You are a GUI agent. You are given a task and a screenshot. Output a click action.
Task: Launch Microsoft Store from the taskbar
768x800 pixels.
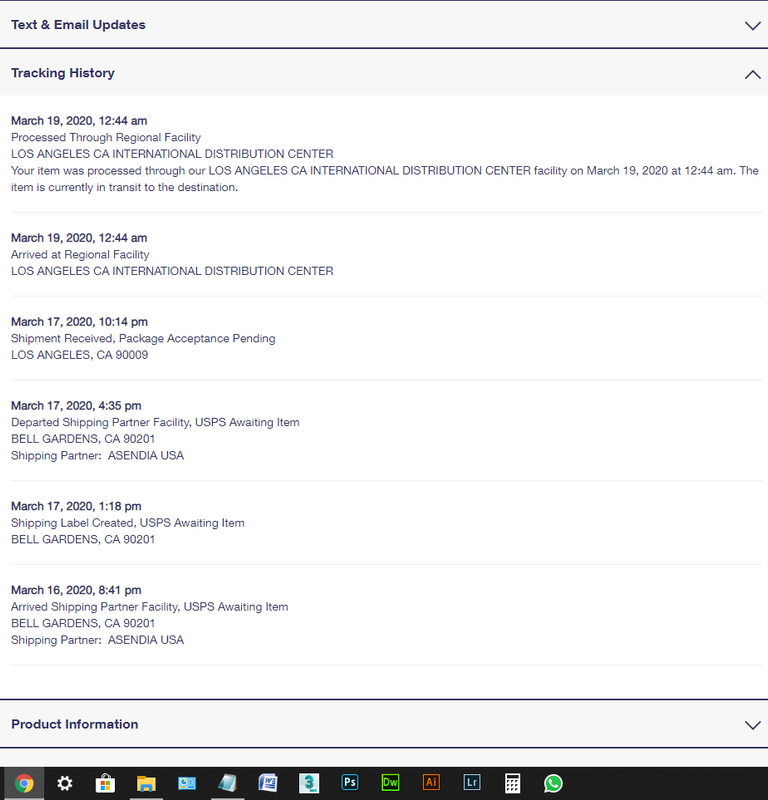105,783
